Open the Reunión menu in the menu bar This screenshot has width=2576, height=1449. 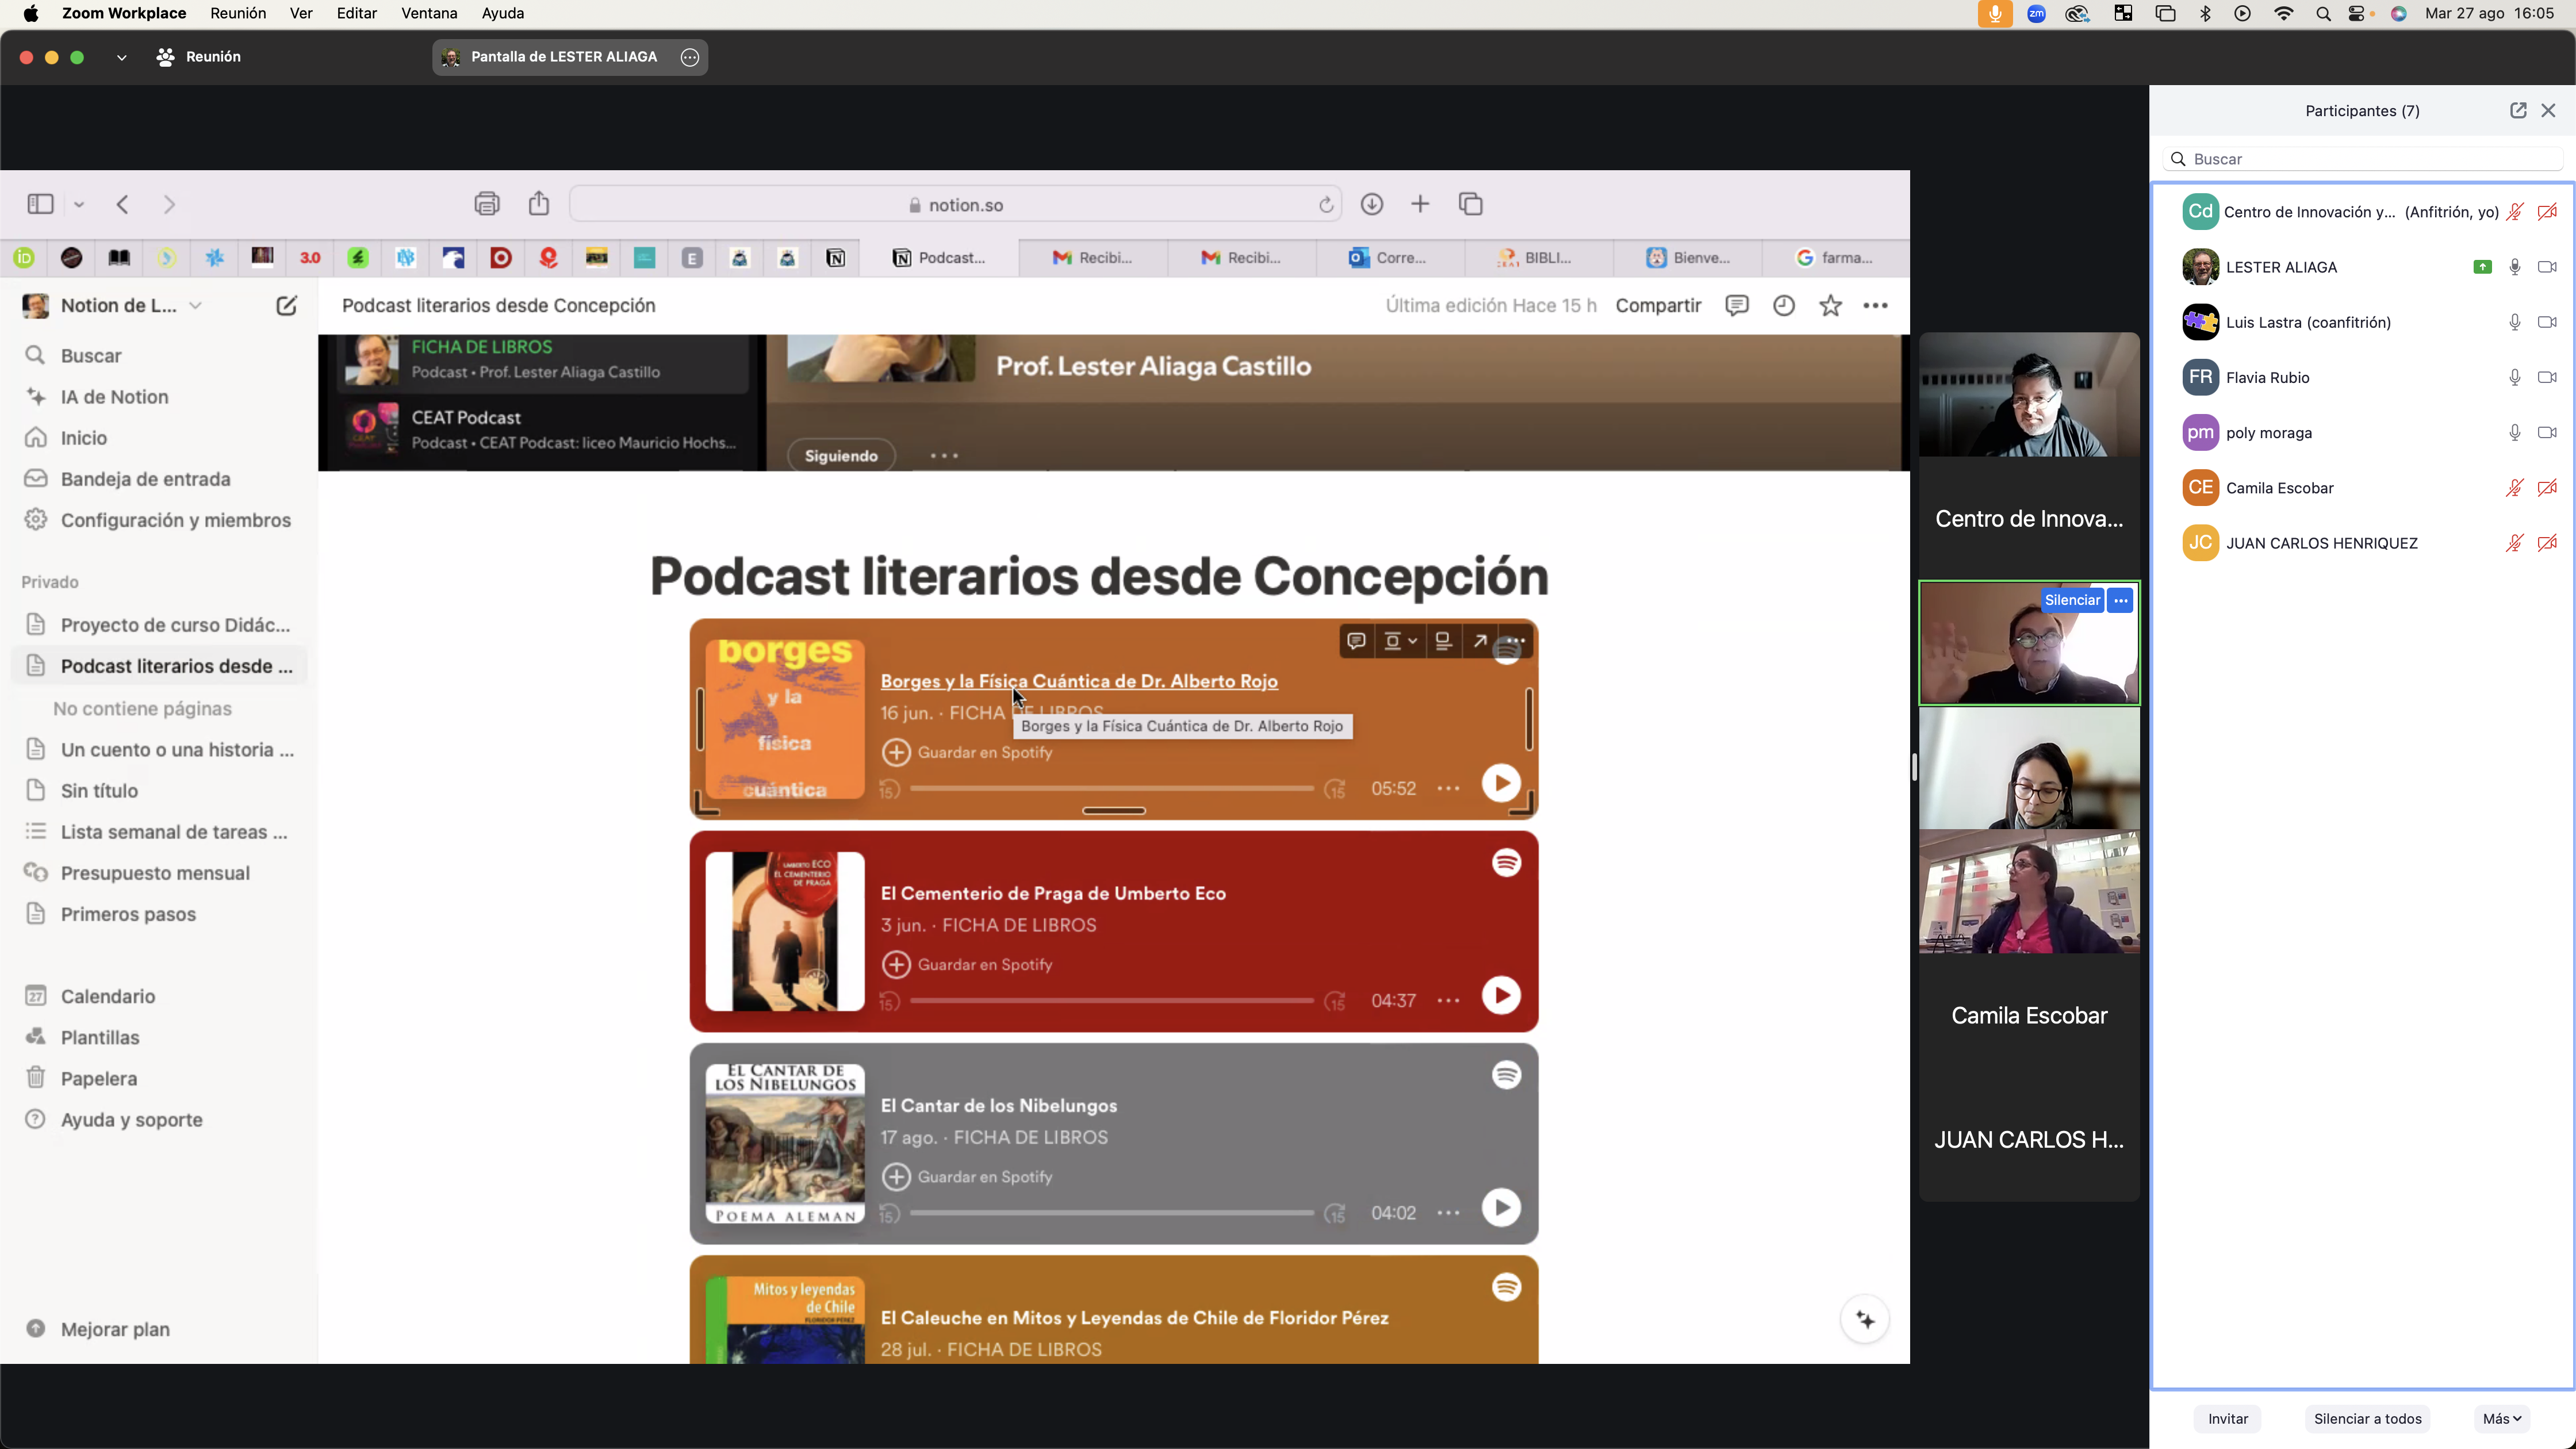click(238, 13)
